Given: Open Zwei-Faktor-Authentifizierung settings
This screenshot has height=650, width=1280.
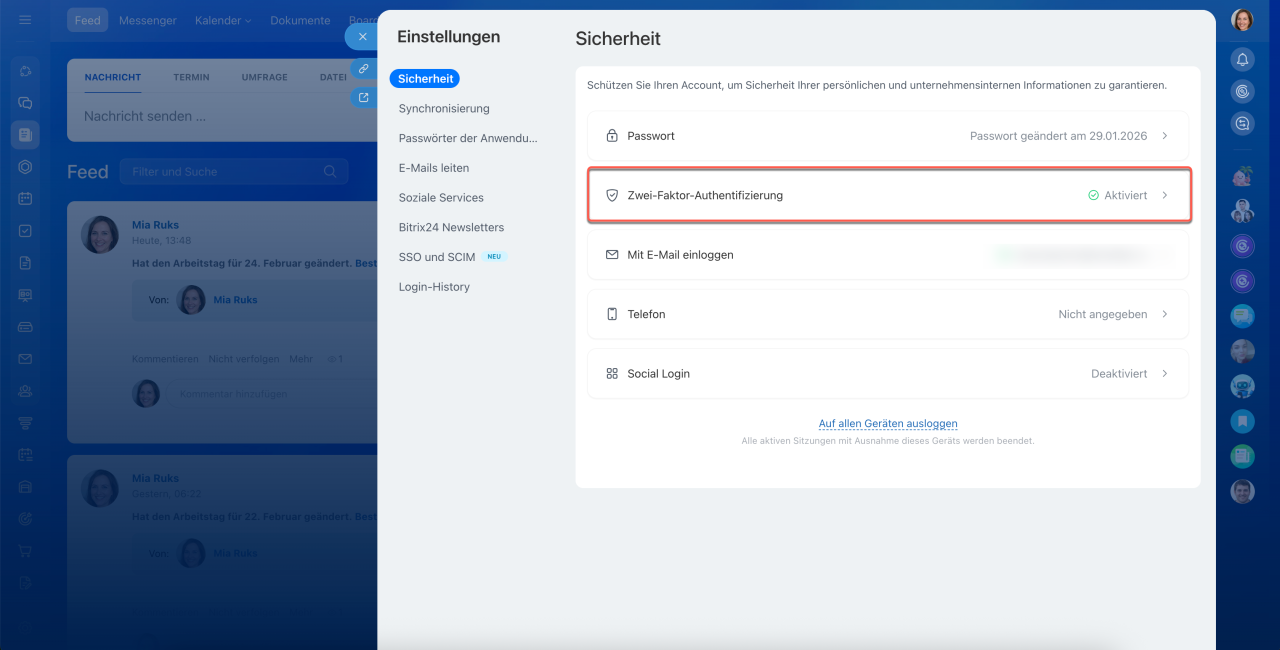Looking at the screenshot, I should click(x=887, y=196).
